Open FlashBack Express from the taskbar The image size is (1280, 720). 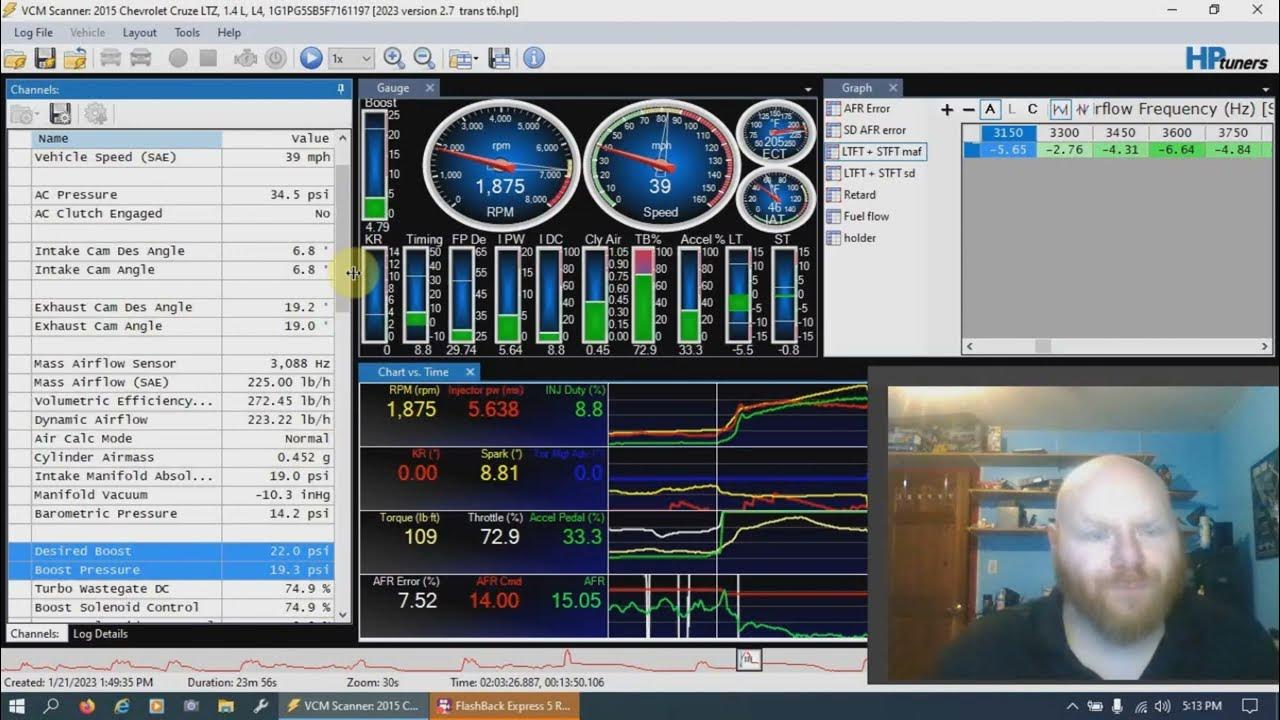[504, 705]
